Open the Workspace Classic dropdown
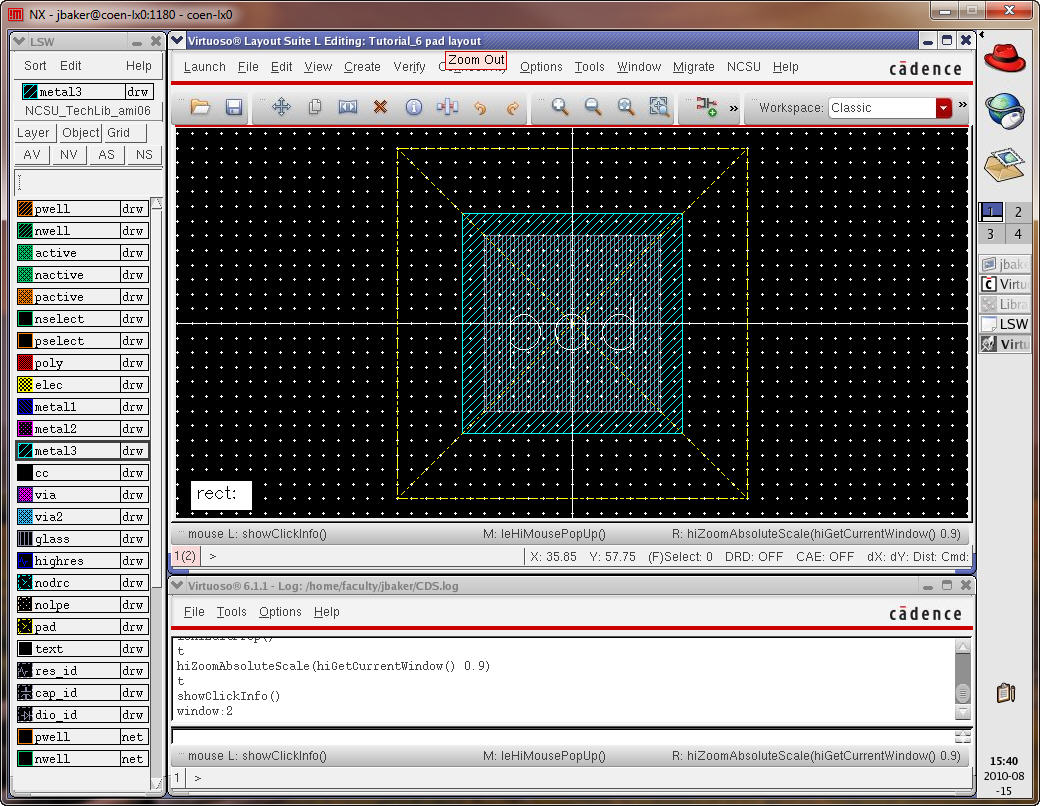 pyautogui.click(x=943, y=108)
